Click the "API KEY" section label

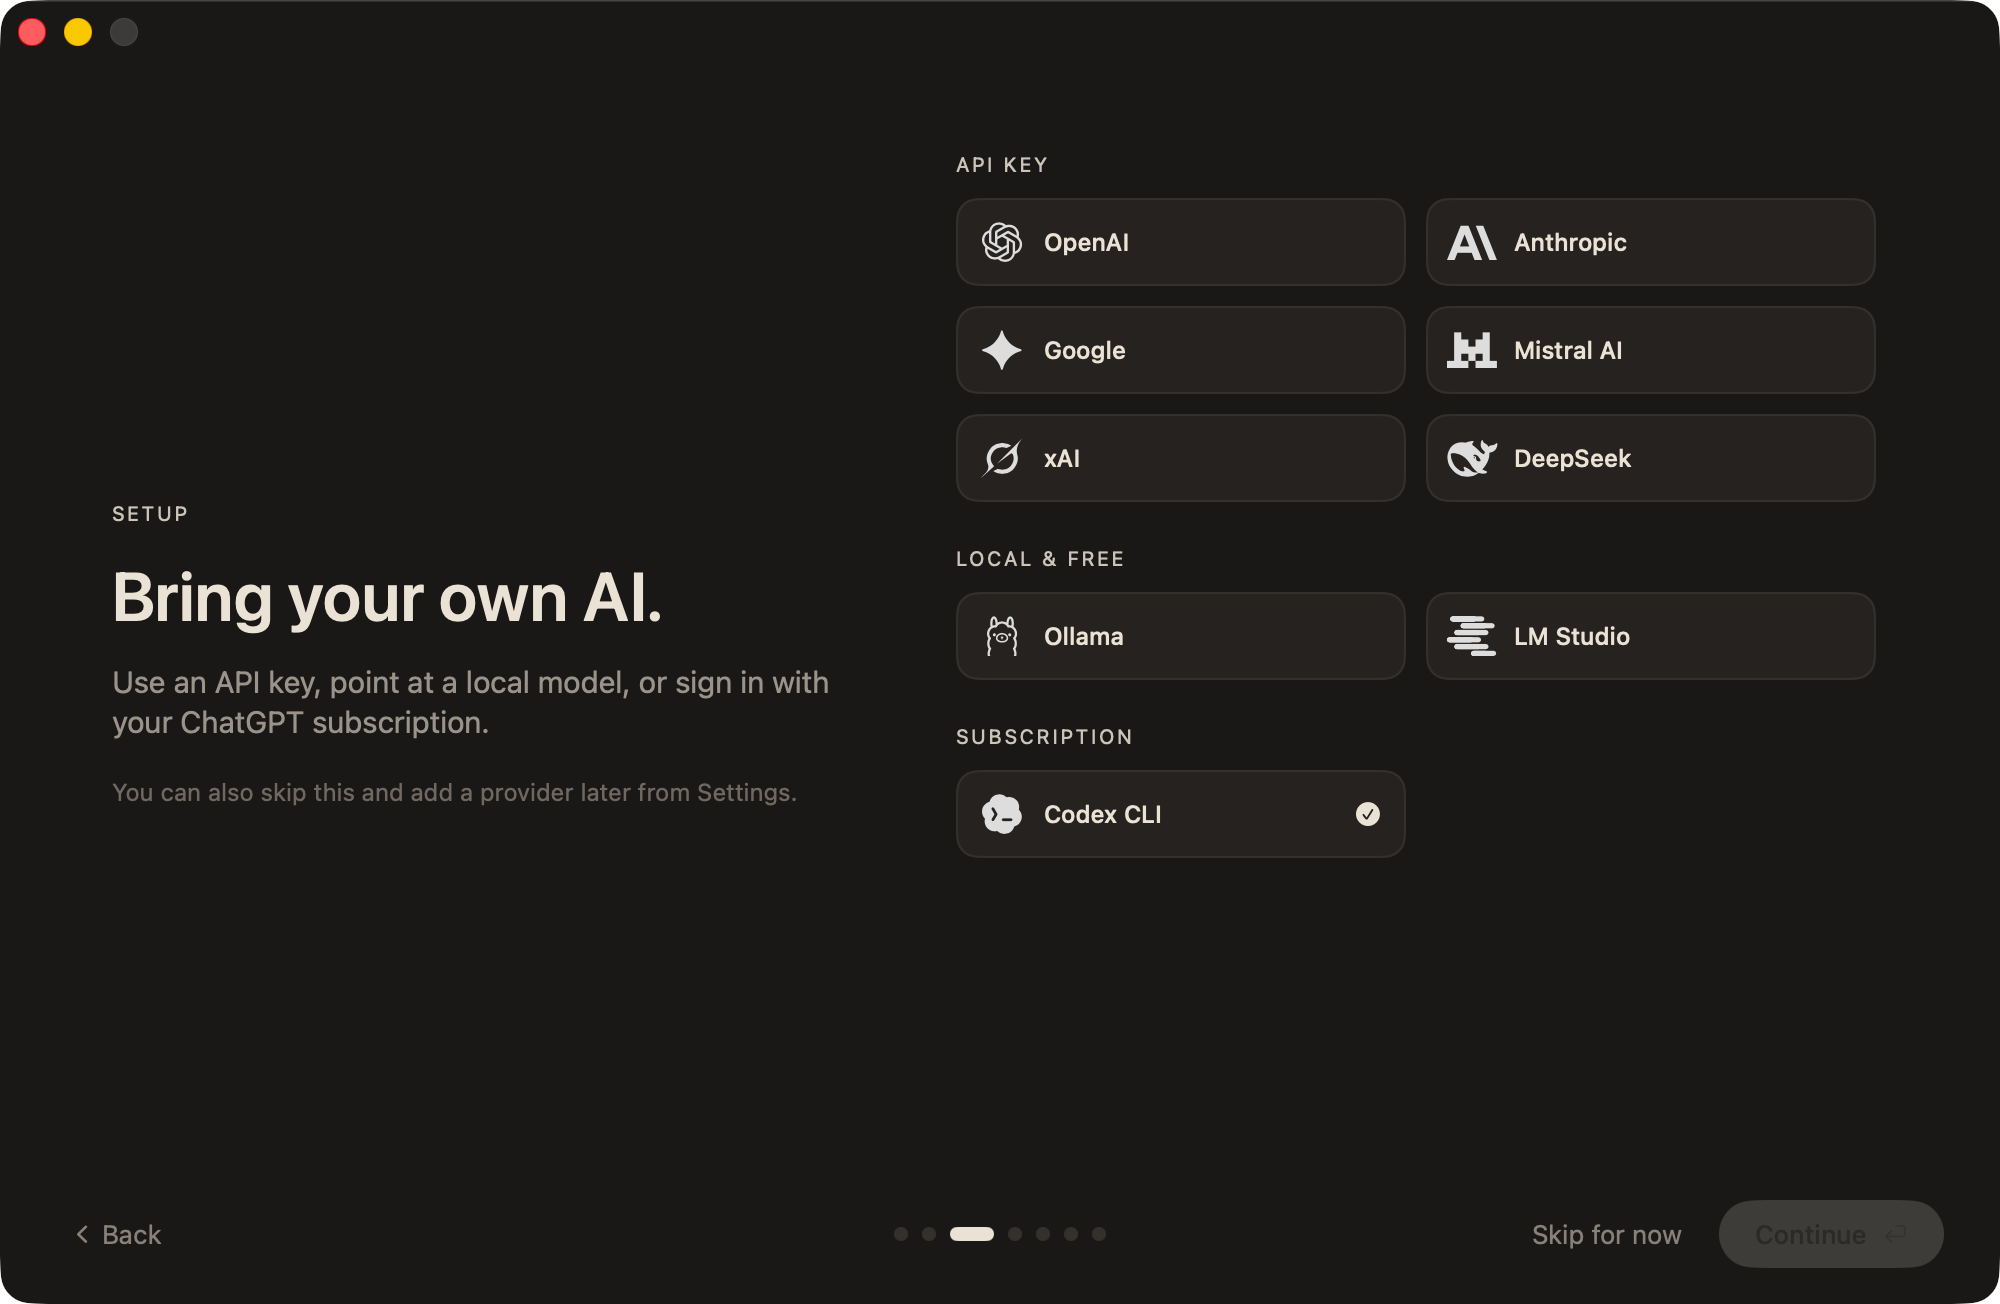[x=1001, y=165]
